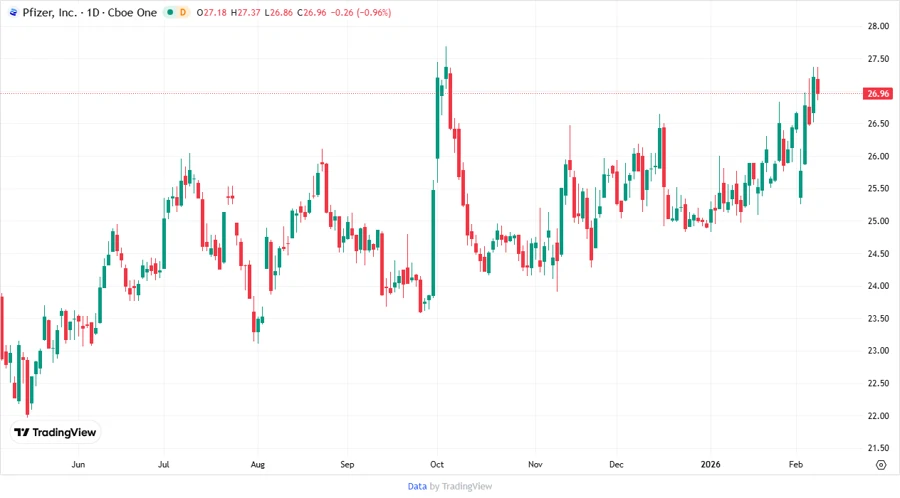Click the Nov label on the time axis
Viewport: 900px width, 498px height.
click(x=535, y=464)
